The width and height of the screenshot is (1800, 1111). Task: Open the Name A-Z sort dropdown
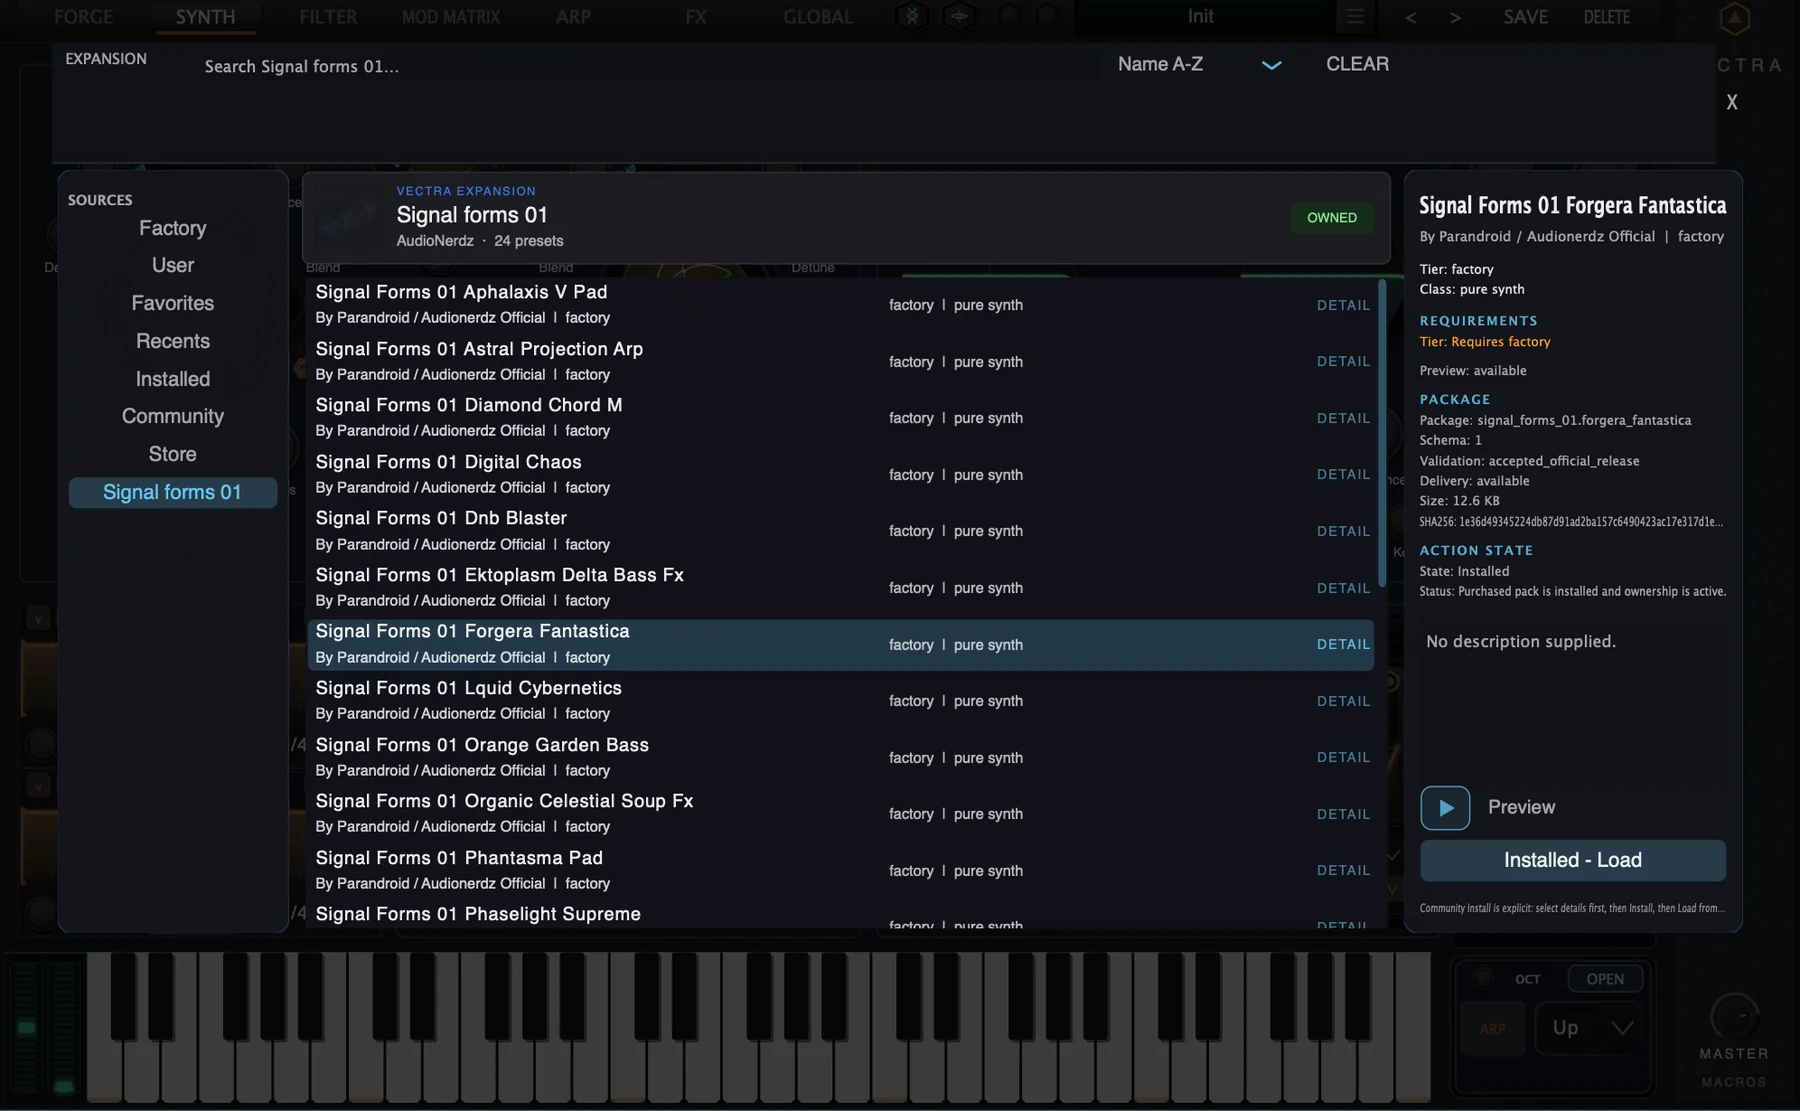point(1199,64)
